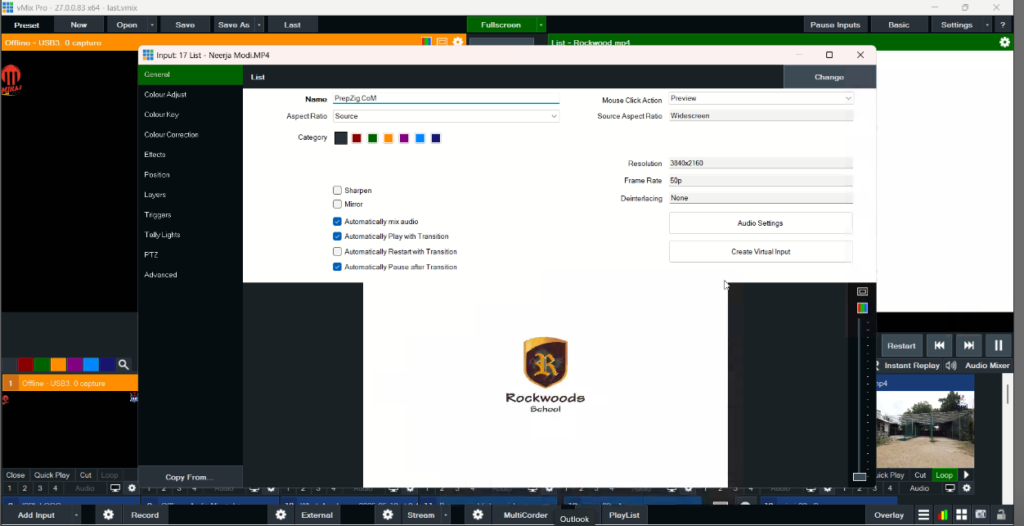Open the gear settings next to Stream

point(388,515)
